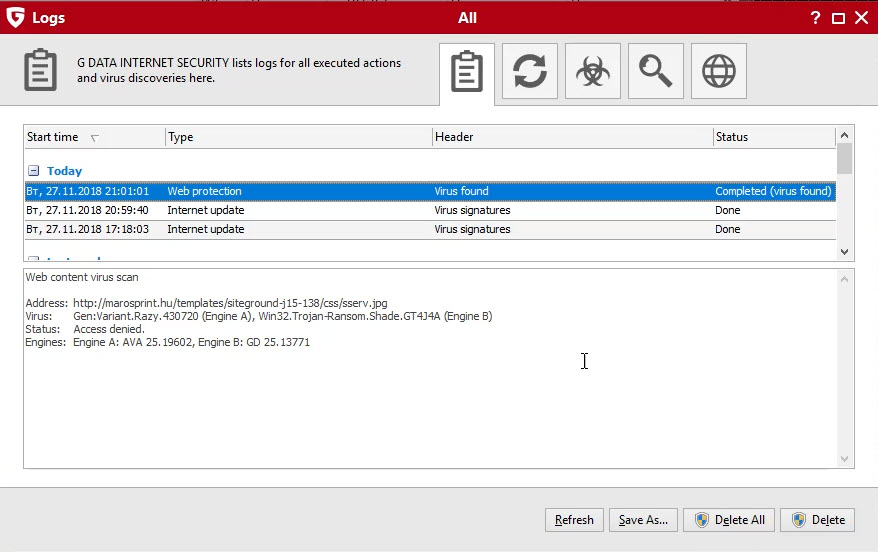This screenshot has height=552, width=878.
Task: Open web protection logs via globe icon
Action: click(x=718, y=71)
